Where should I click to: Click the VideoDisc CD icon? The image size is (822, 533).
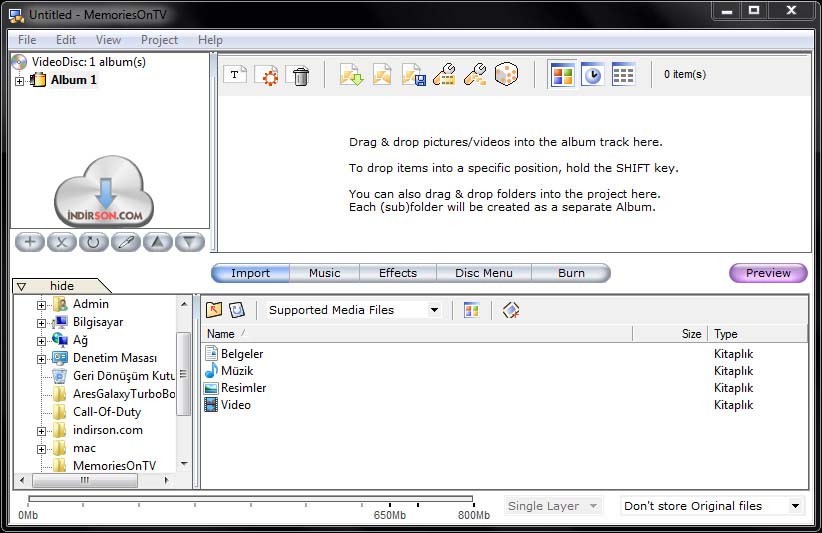pyautogui.click(x=19, y=62)
